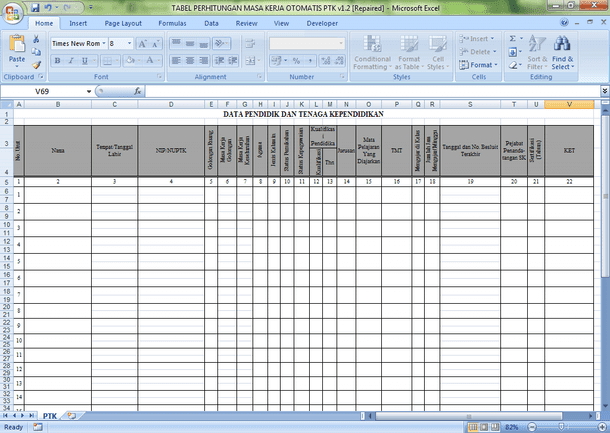Switch to Page Layout view
The image size is (610, 433).
484,427
